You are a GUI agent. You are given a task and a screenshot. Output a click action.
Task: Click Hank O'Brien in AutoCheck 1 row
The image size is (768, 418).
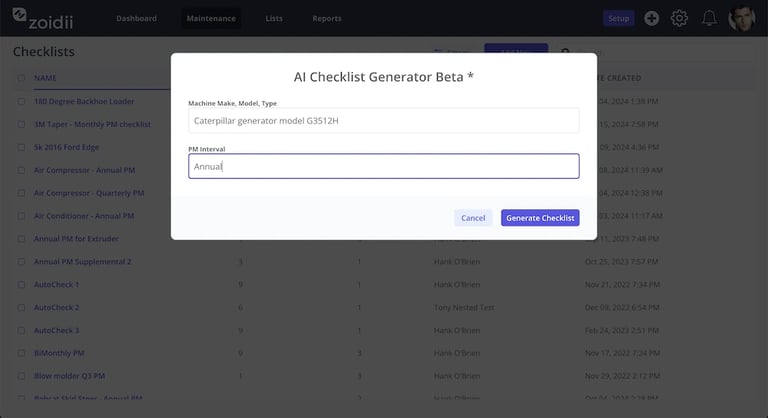456,284
